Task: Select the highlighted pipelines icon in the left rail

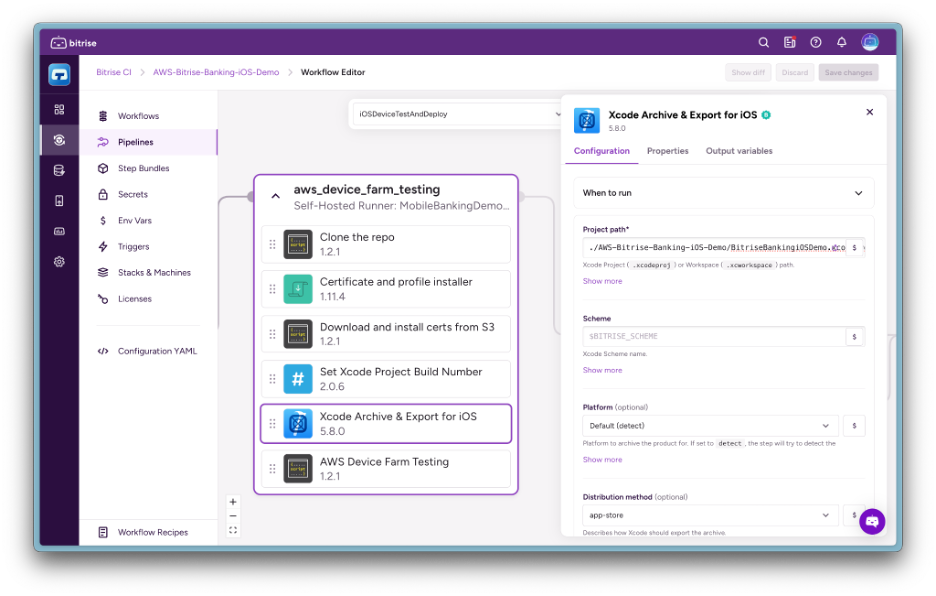Action: click(x=59, y=140)
